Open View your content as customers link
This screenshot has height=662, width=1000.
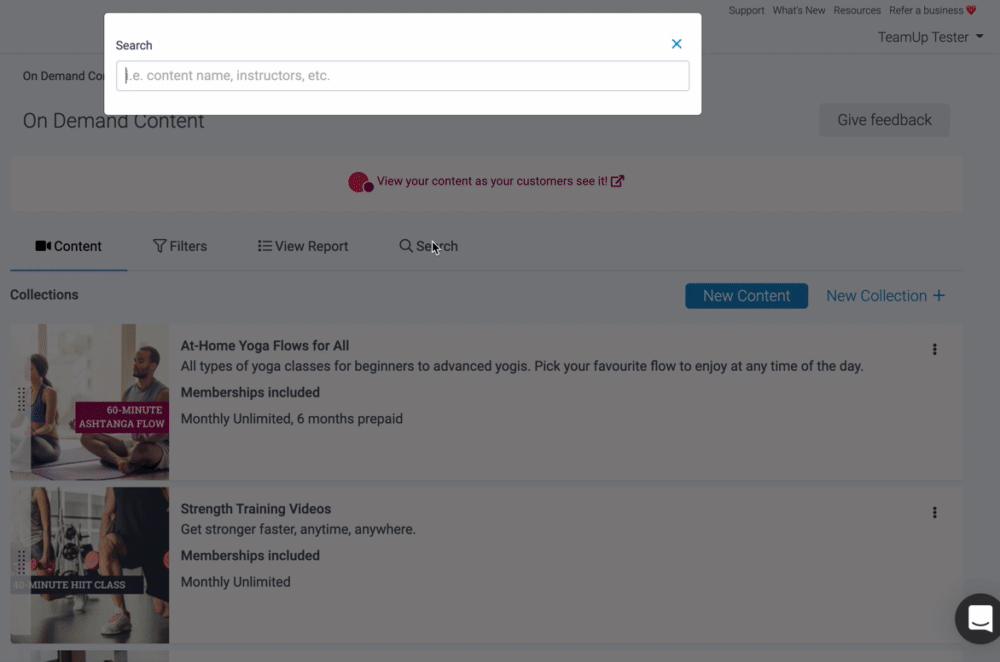[x=491, y=181]
